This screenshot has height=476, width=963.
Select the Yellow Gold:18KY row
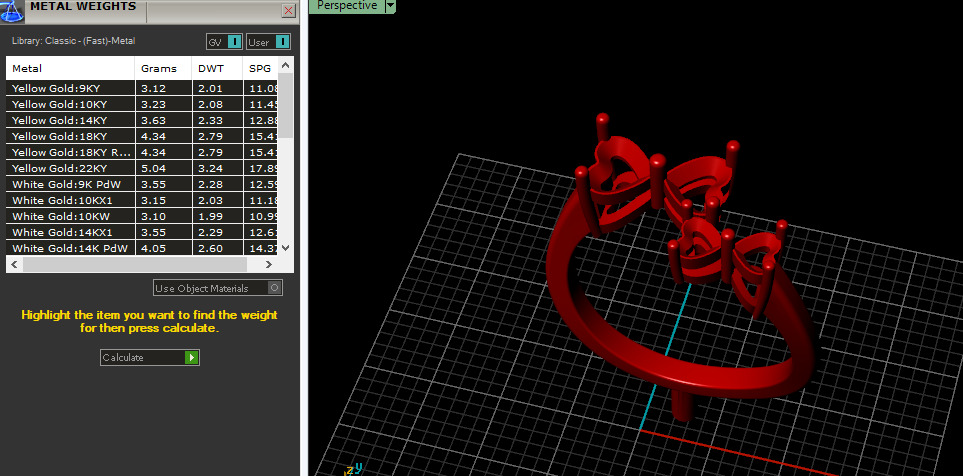(x=142, y=136)
